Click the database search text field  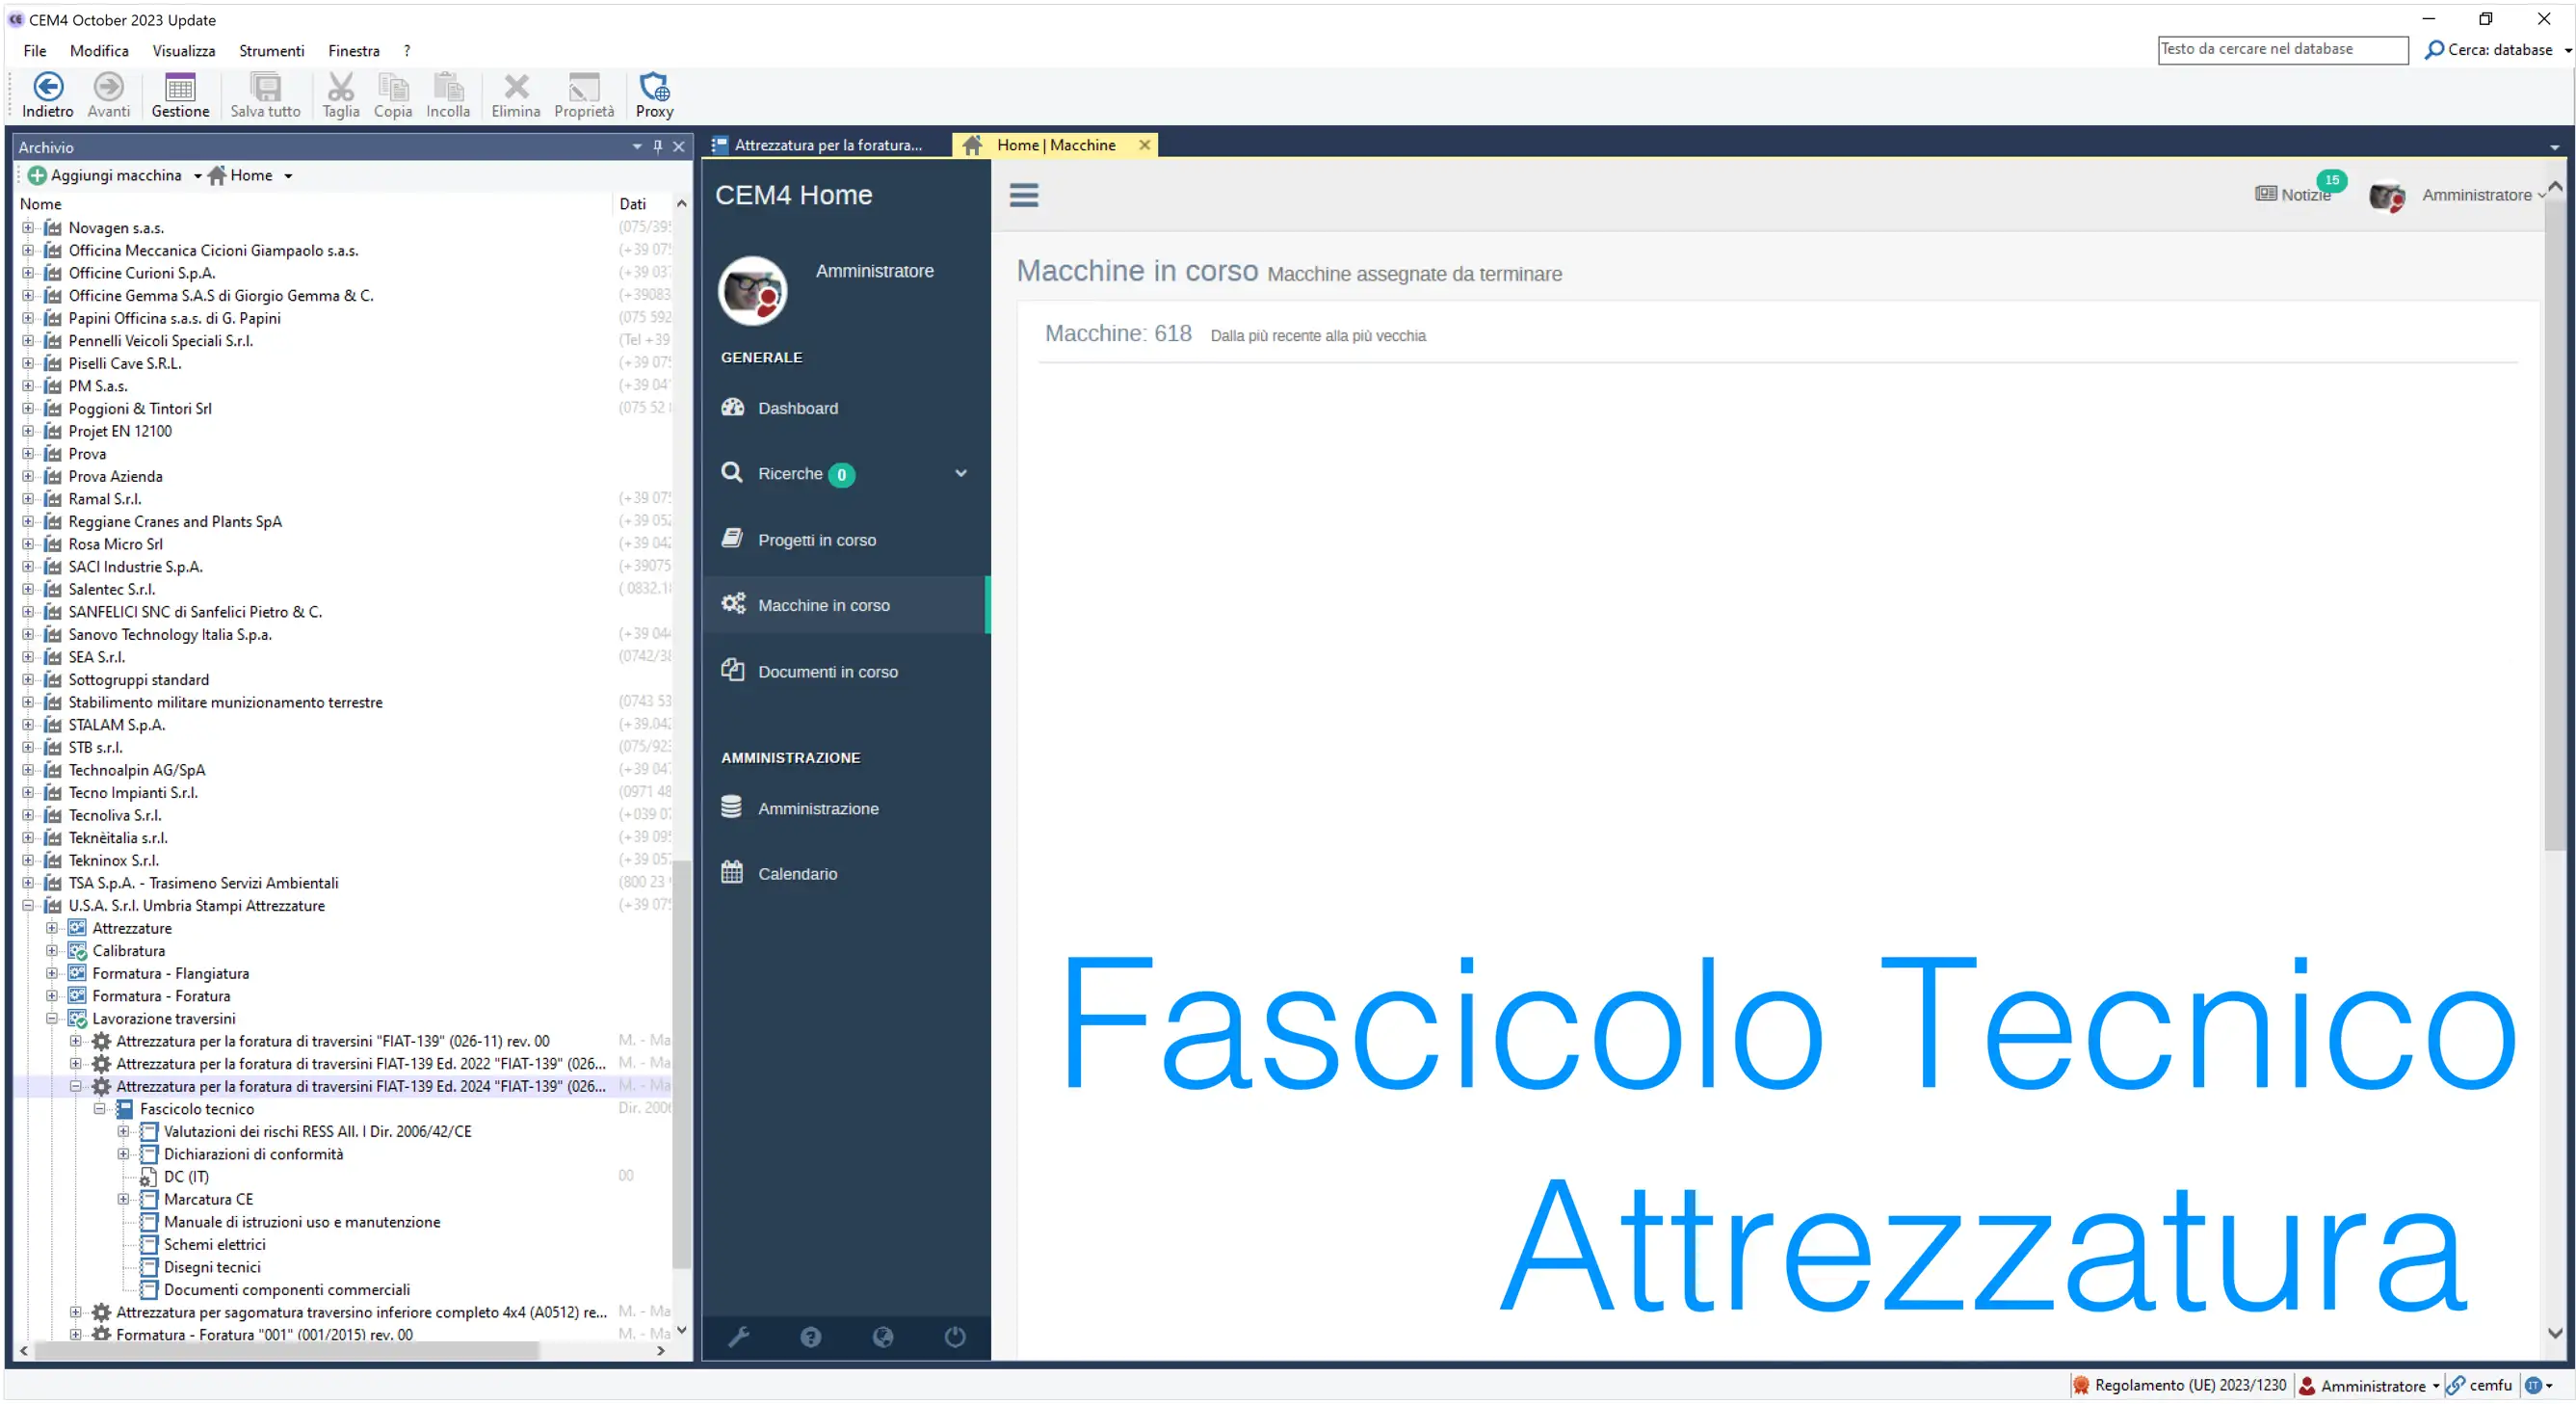tap(2281, 48)
